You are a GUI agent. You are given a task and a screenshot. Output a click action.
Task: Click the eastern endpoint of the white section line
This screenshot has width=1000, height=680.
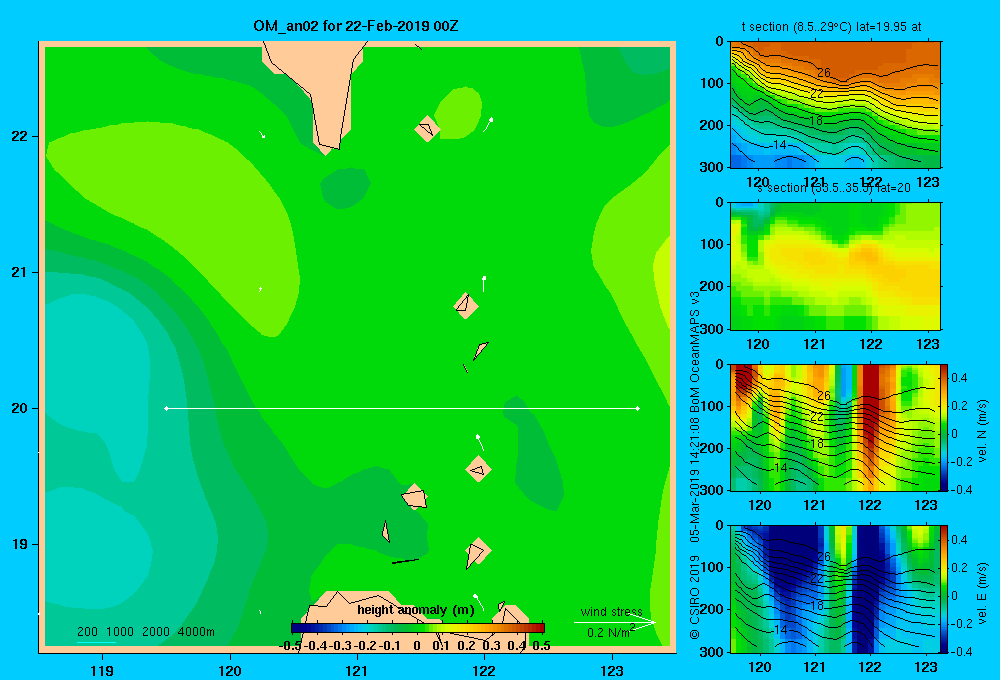638,408
